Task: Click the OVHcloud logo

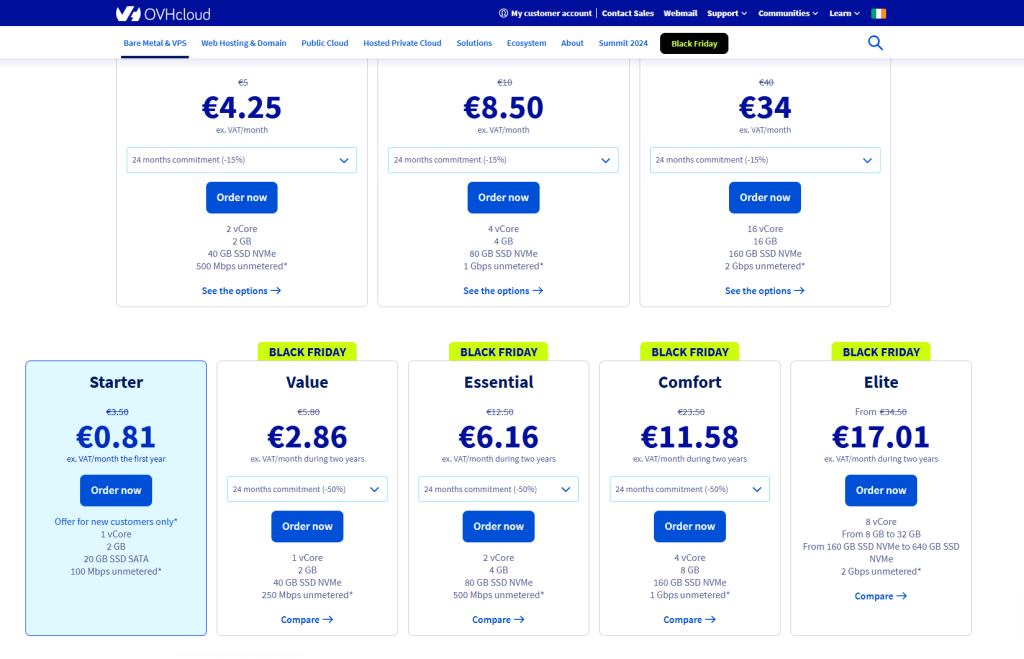Action: [x=163, y=13]
